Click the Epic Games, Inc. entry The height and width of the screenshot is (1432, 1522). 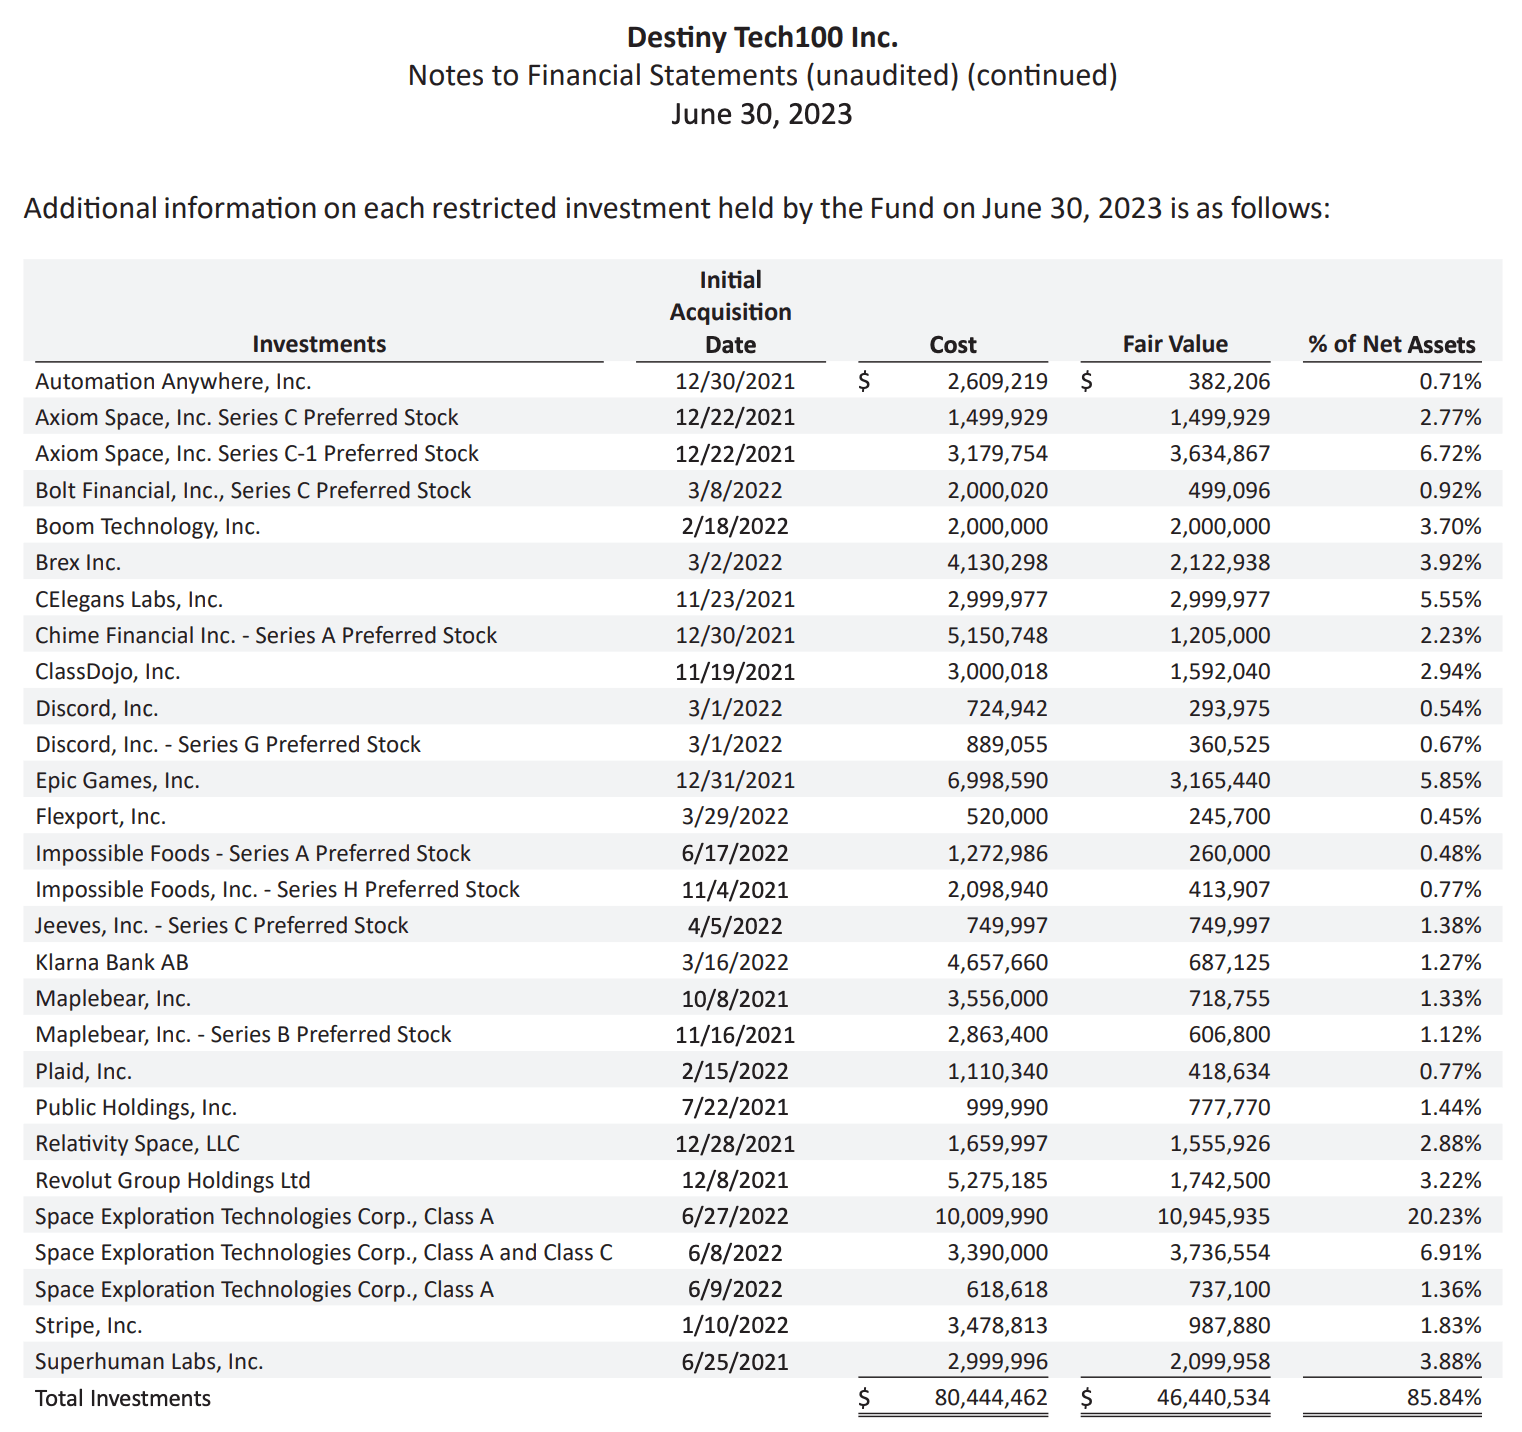tap(117, 780)
